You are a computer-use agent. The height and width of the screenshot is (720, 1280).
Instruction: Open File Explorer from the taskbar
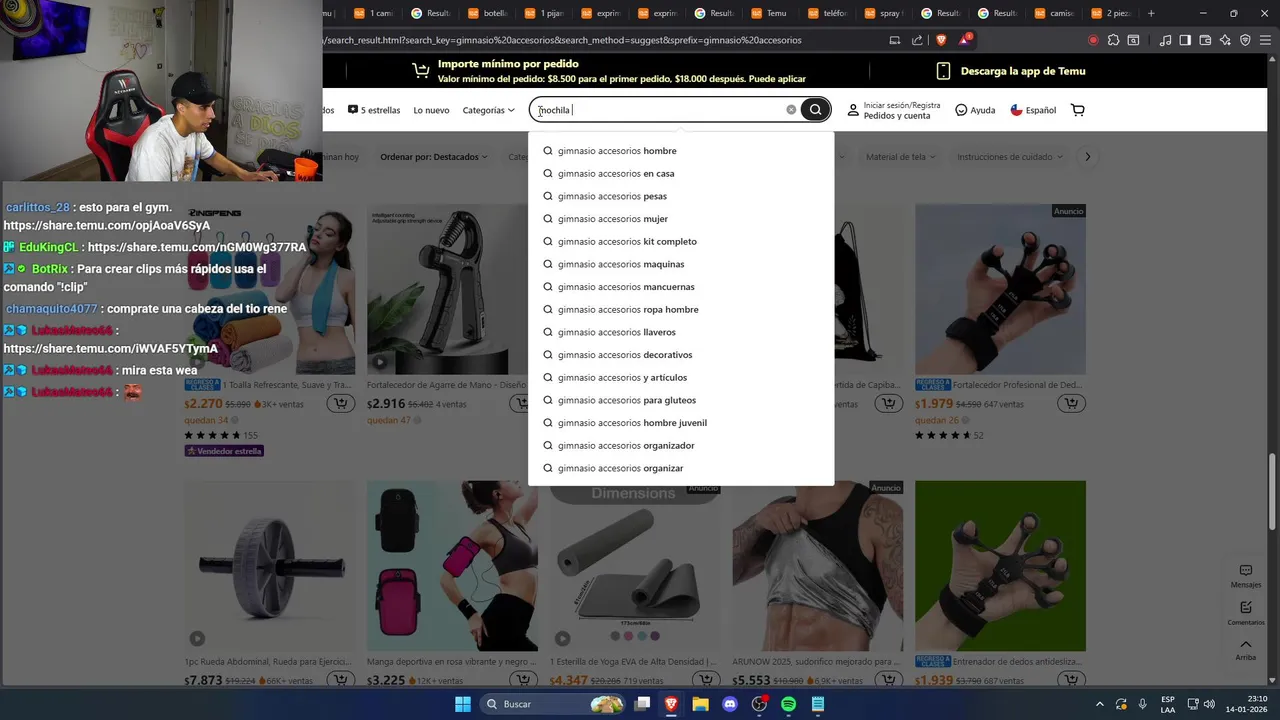701,704
